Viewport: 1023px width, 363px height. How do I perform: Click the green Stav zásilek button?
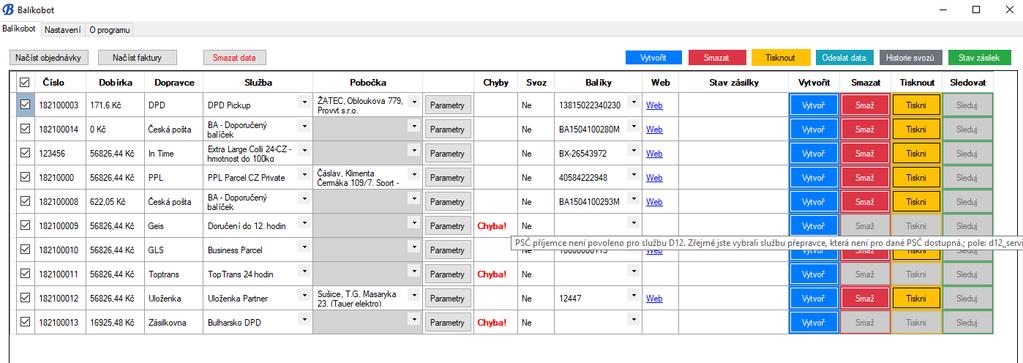click(x=979, y=57)
